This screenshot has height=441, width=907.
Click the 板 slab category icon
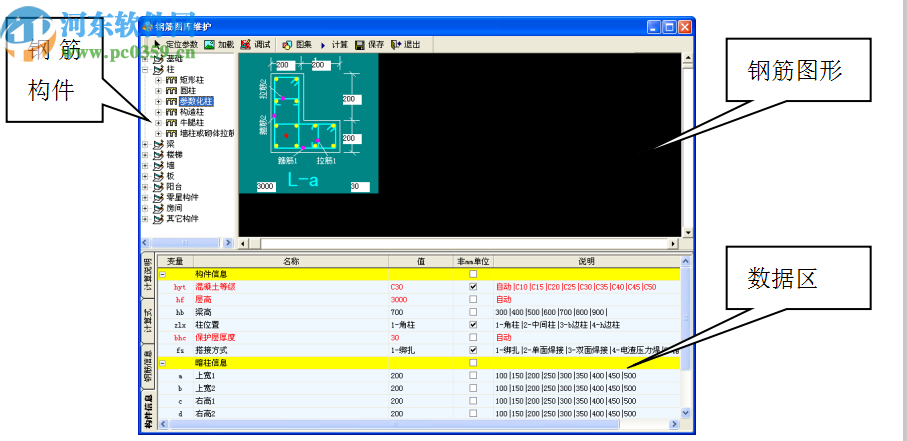tap(158, 176)
